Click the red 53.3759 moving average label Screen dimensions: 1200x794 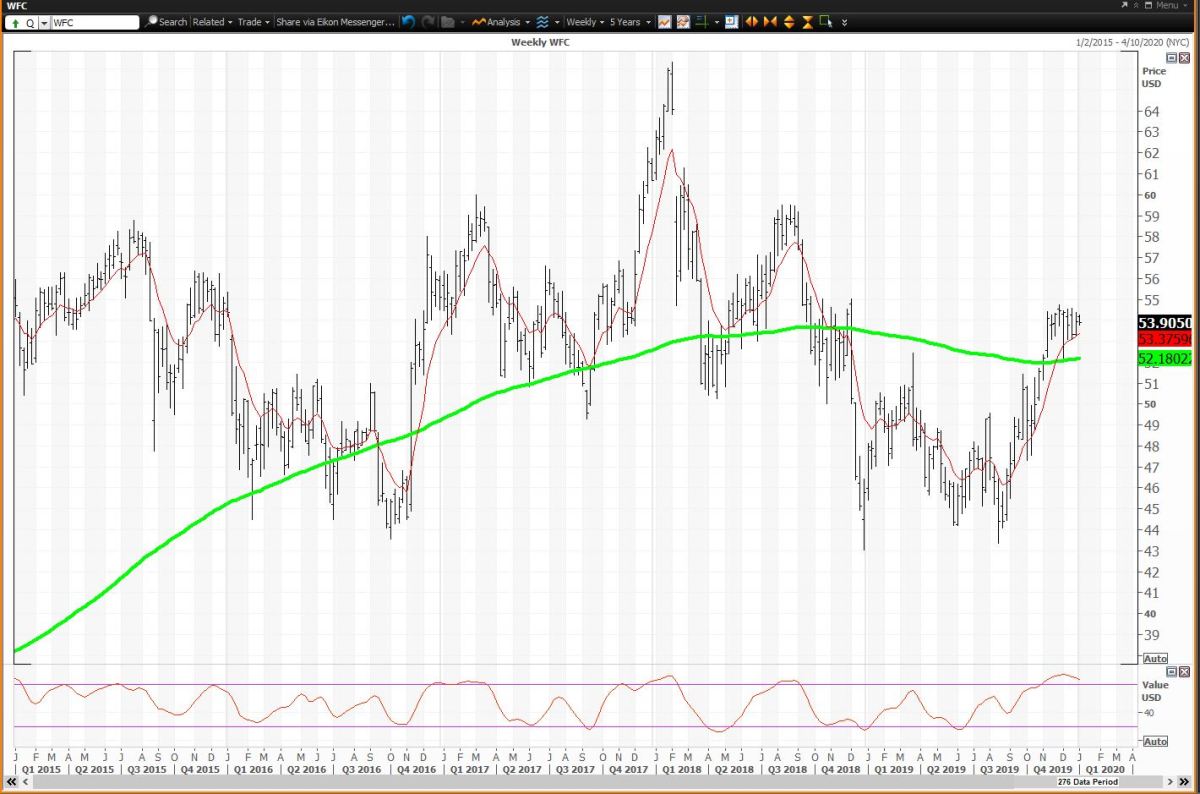[1164, 338]
